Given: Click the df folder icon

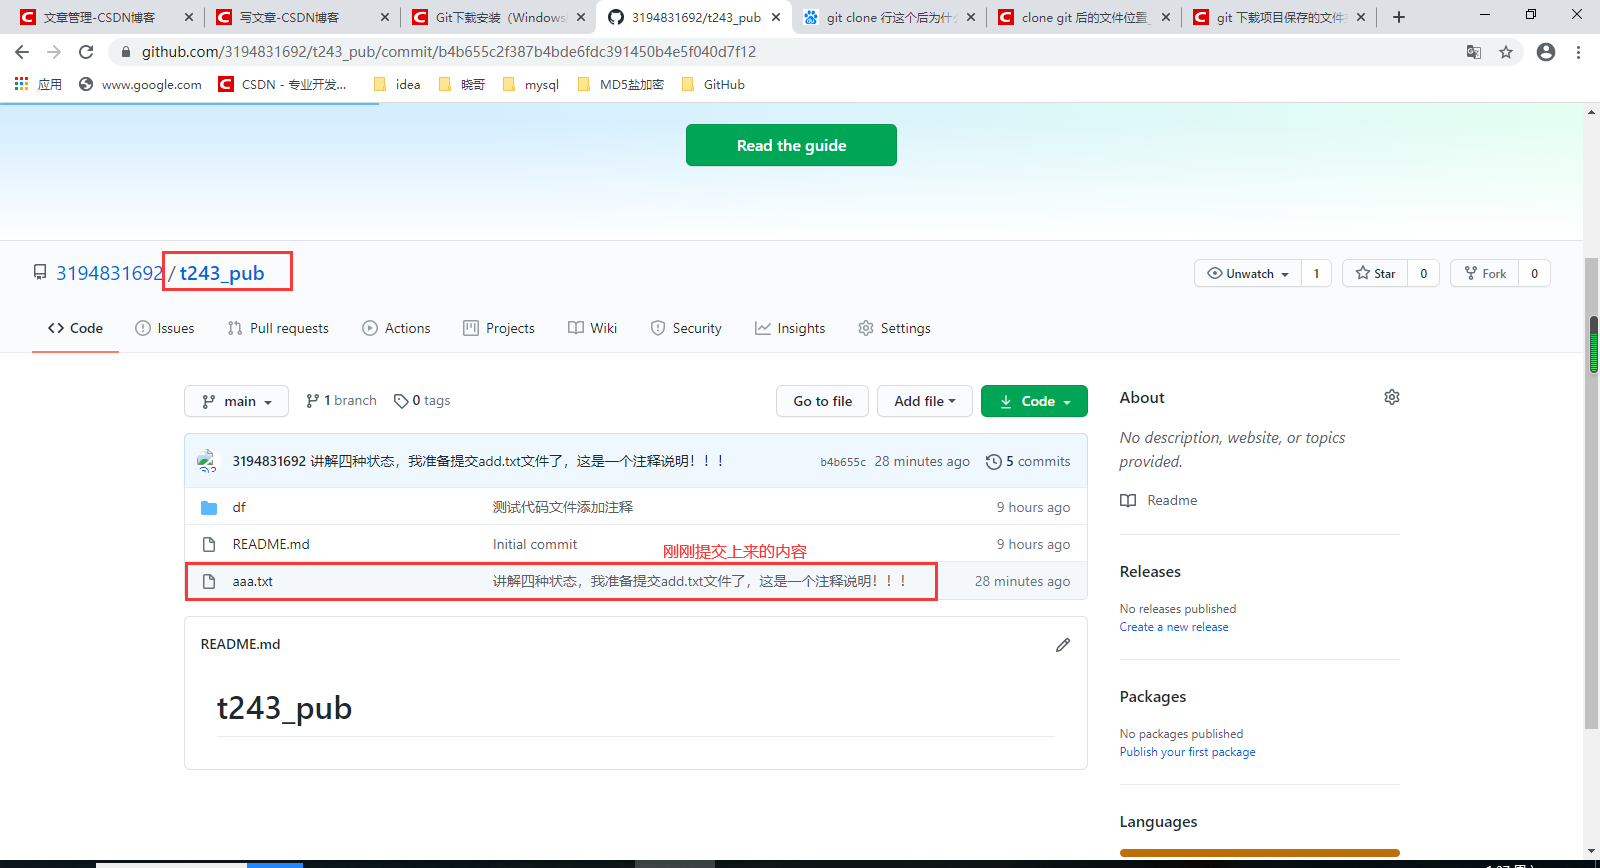Looking at the screenshot, I should pyautogui.click(x=209, y=508).
